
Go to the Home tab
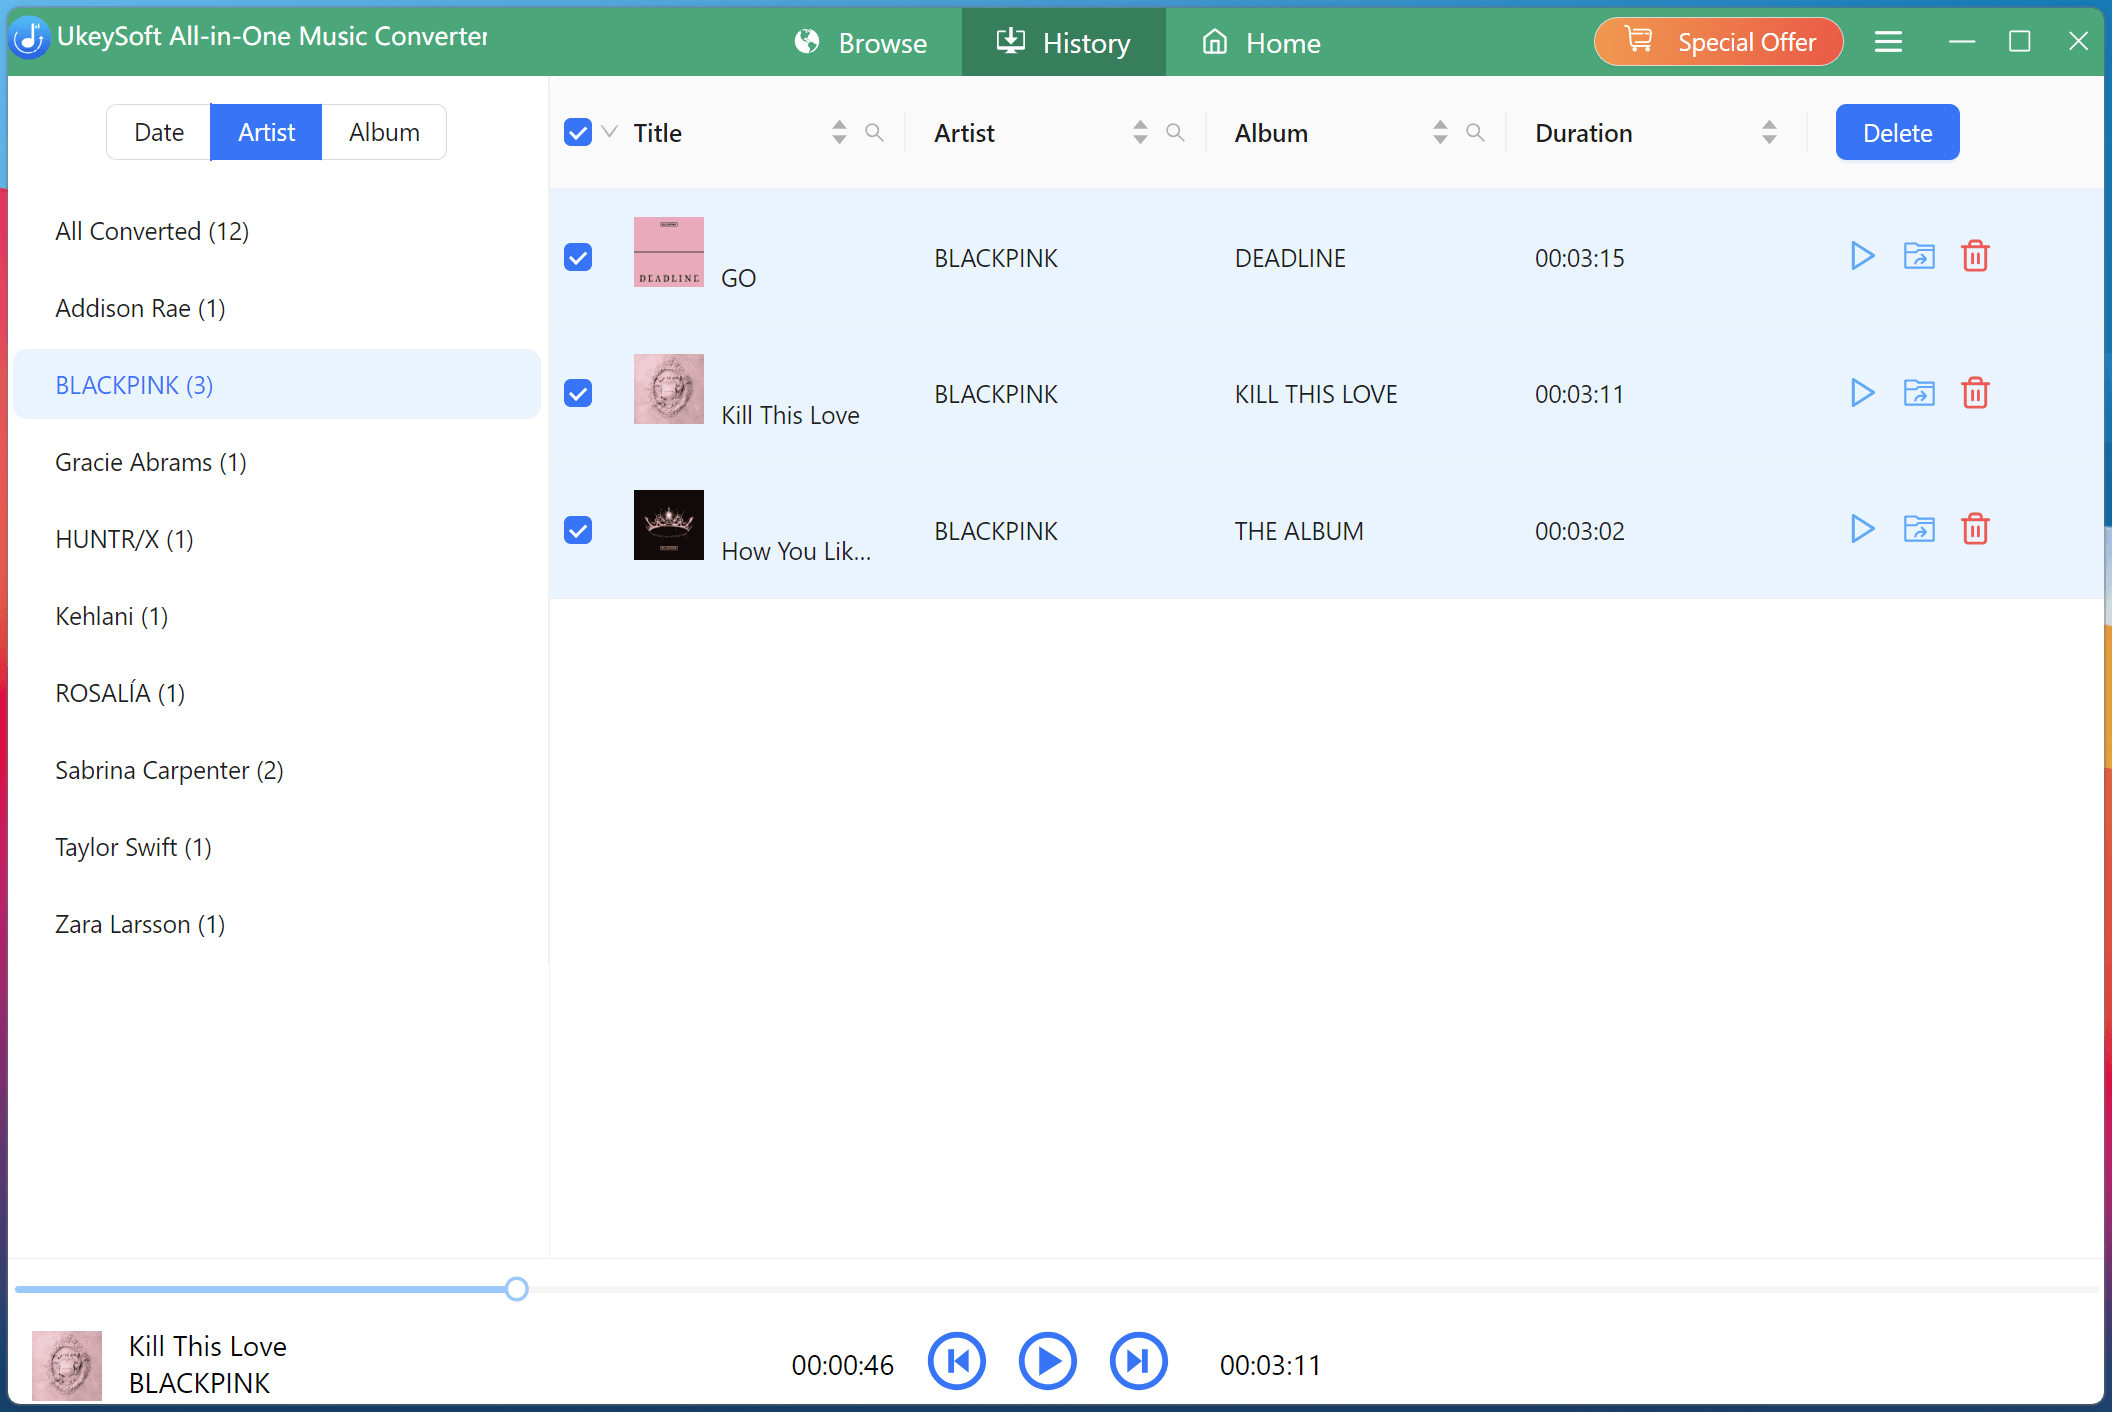point(1261,43)
